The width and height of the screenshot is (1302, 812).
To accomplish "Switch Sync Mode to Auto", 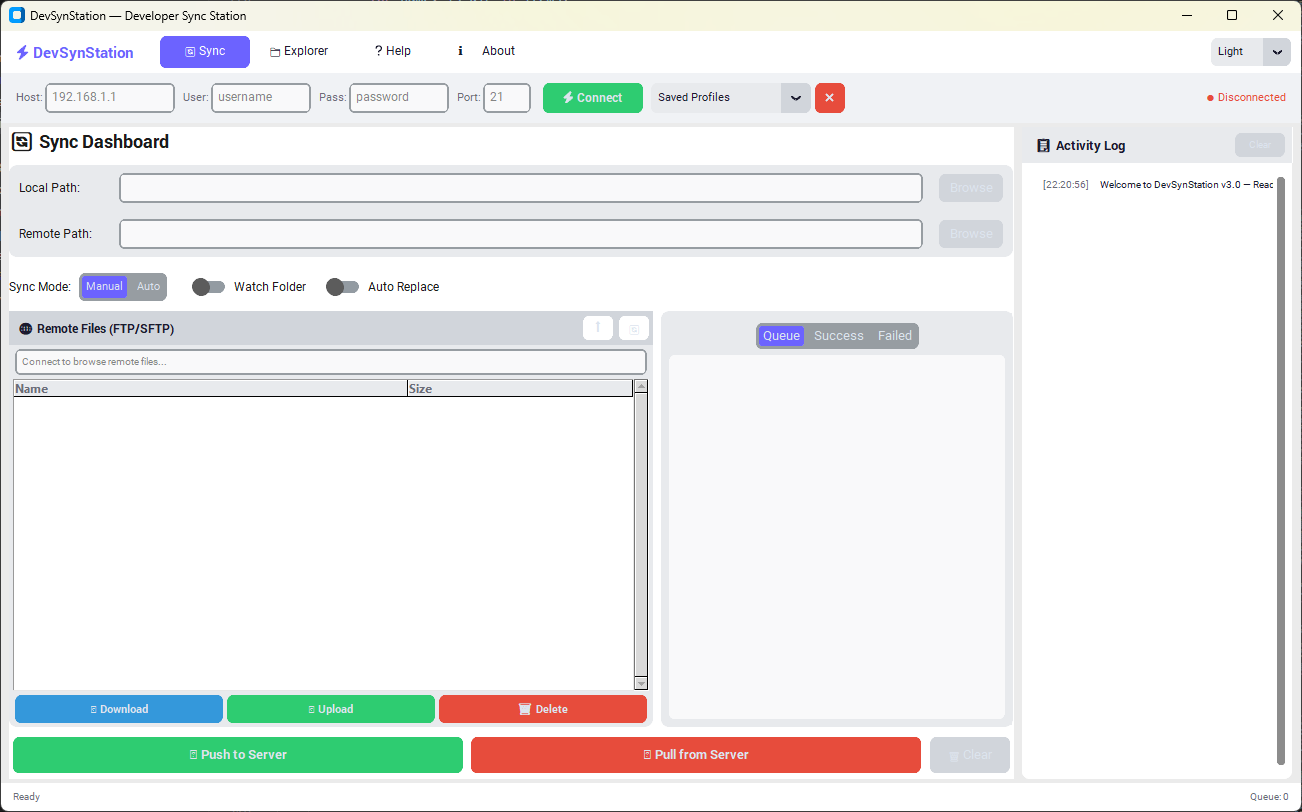I will (148, 286).
